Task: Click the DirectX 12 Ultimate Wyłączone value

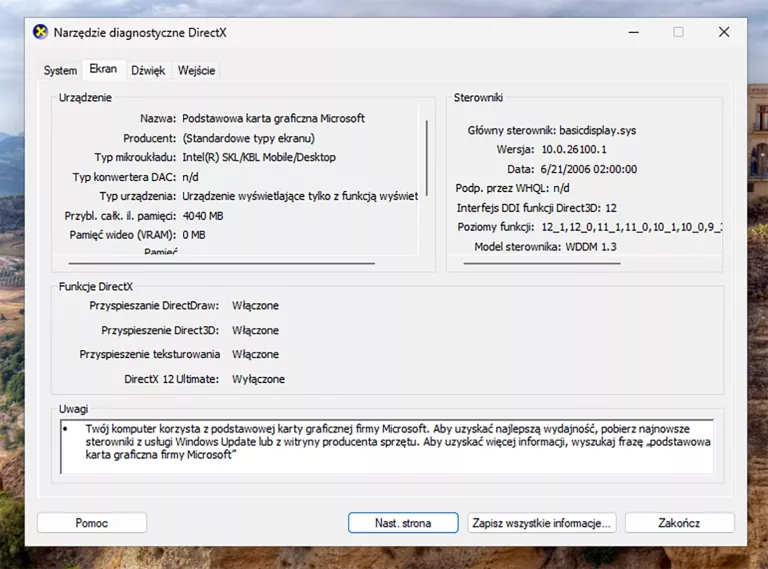Action: pos(258,379)
